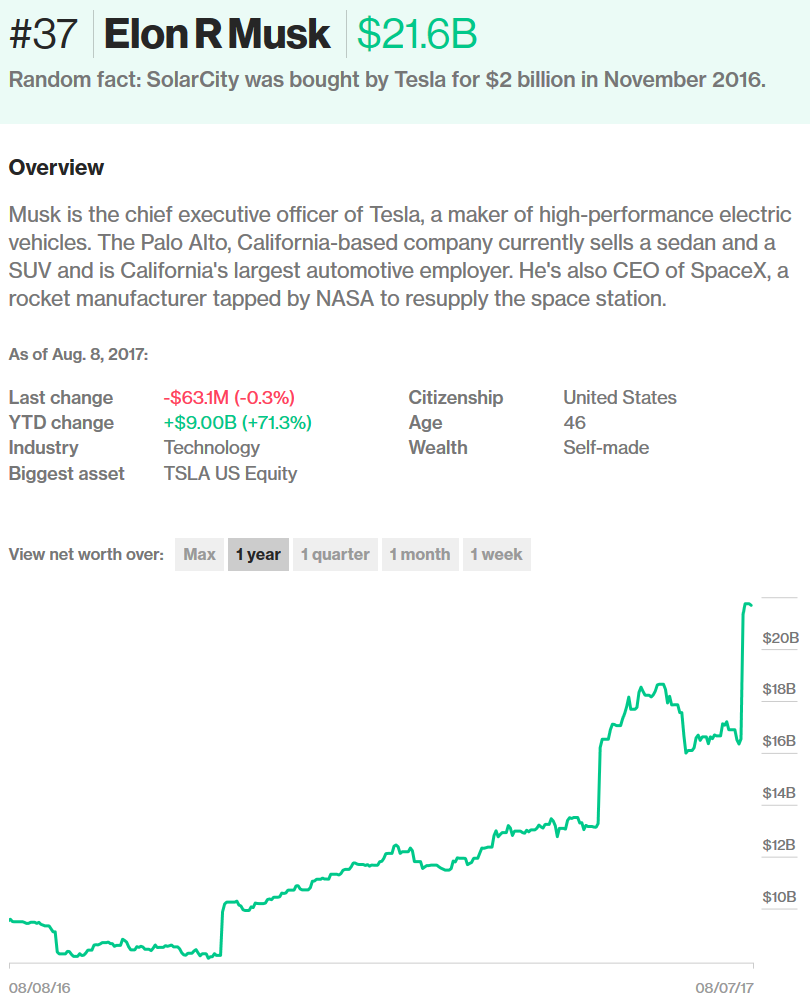Click the United States citizenship value

(620, 397)
